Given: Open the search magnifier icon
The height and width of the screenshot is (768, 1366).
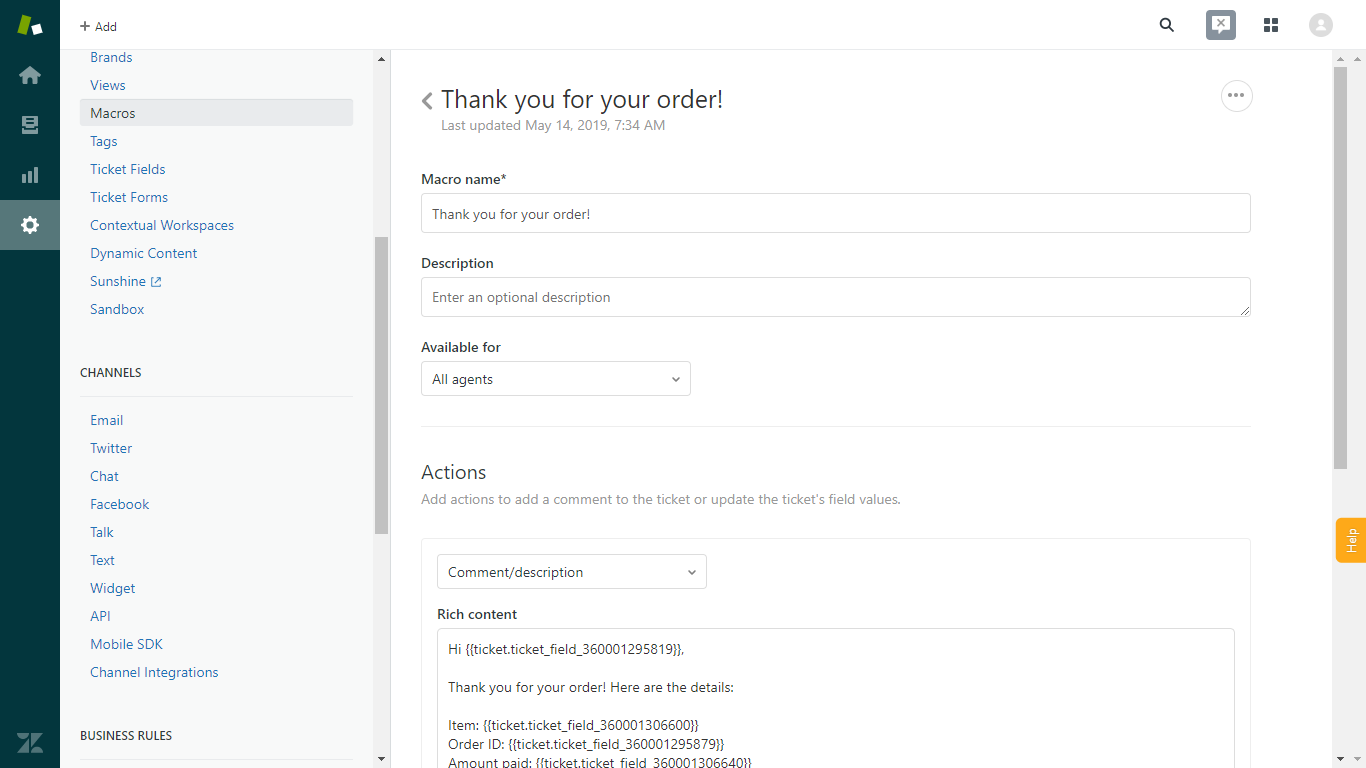Looking at the screenshot, I should point(1167,25).
